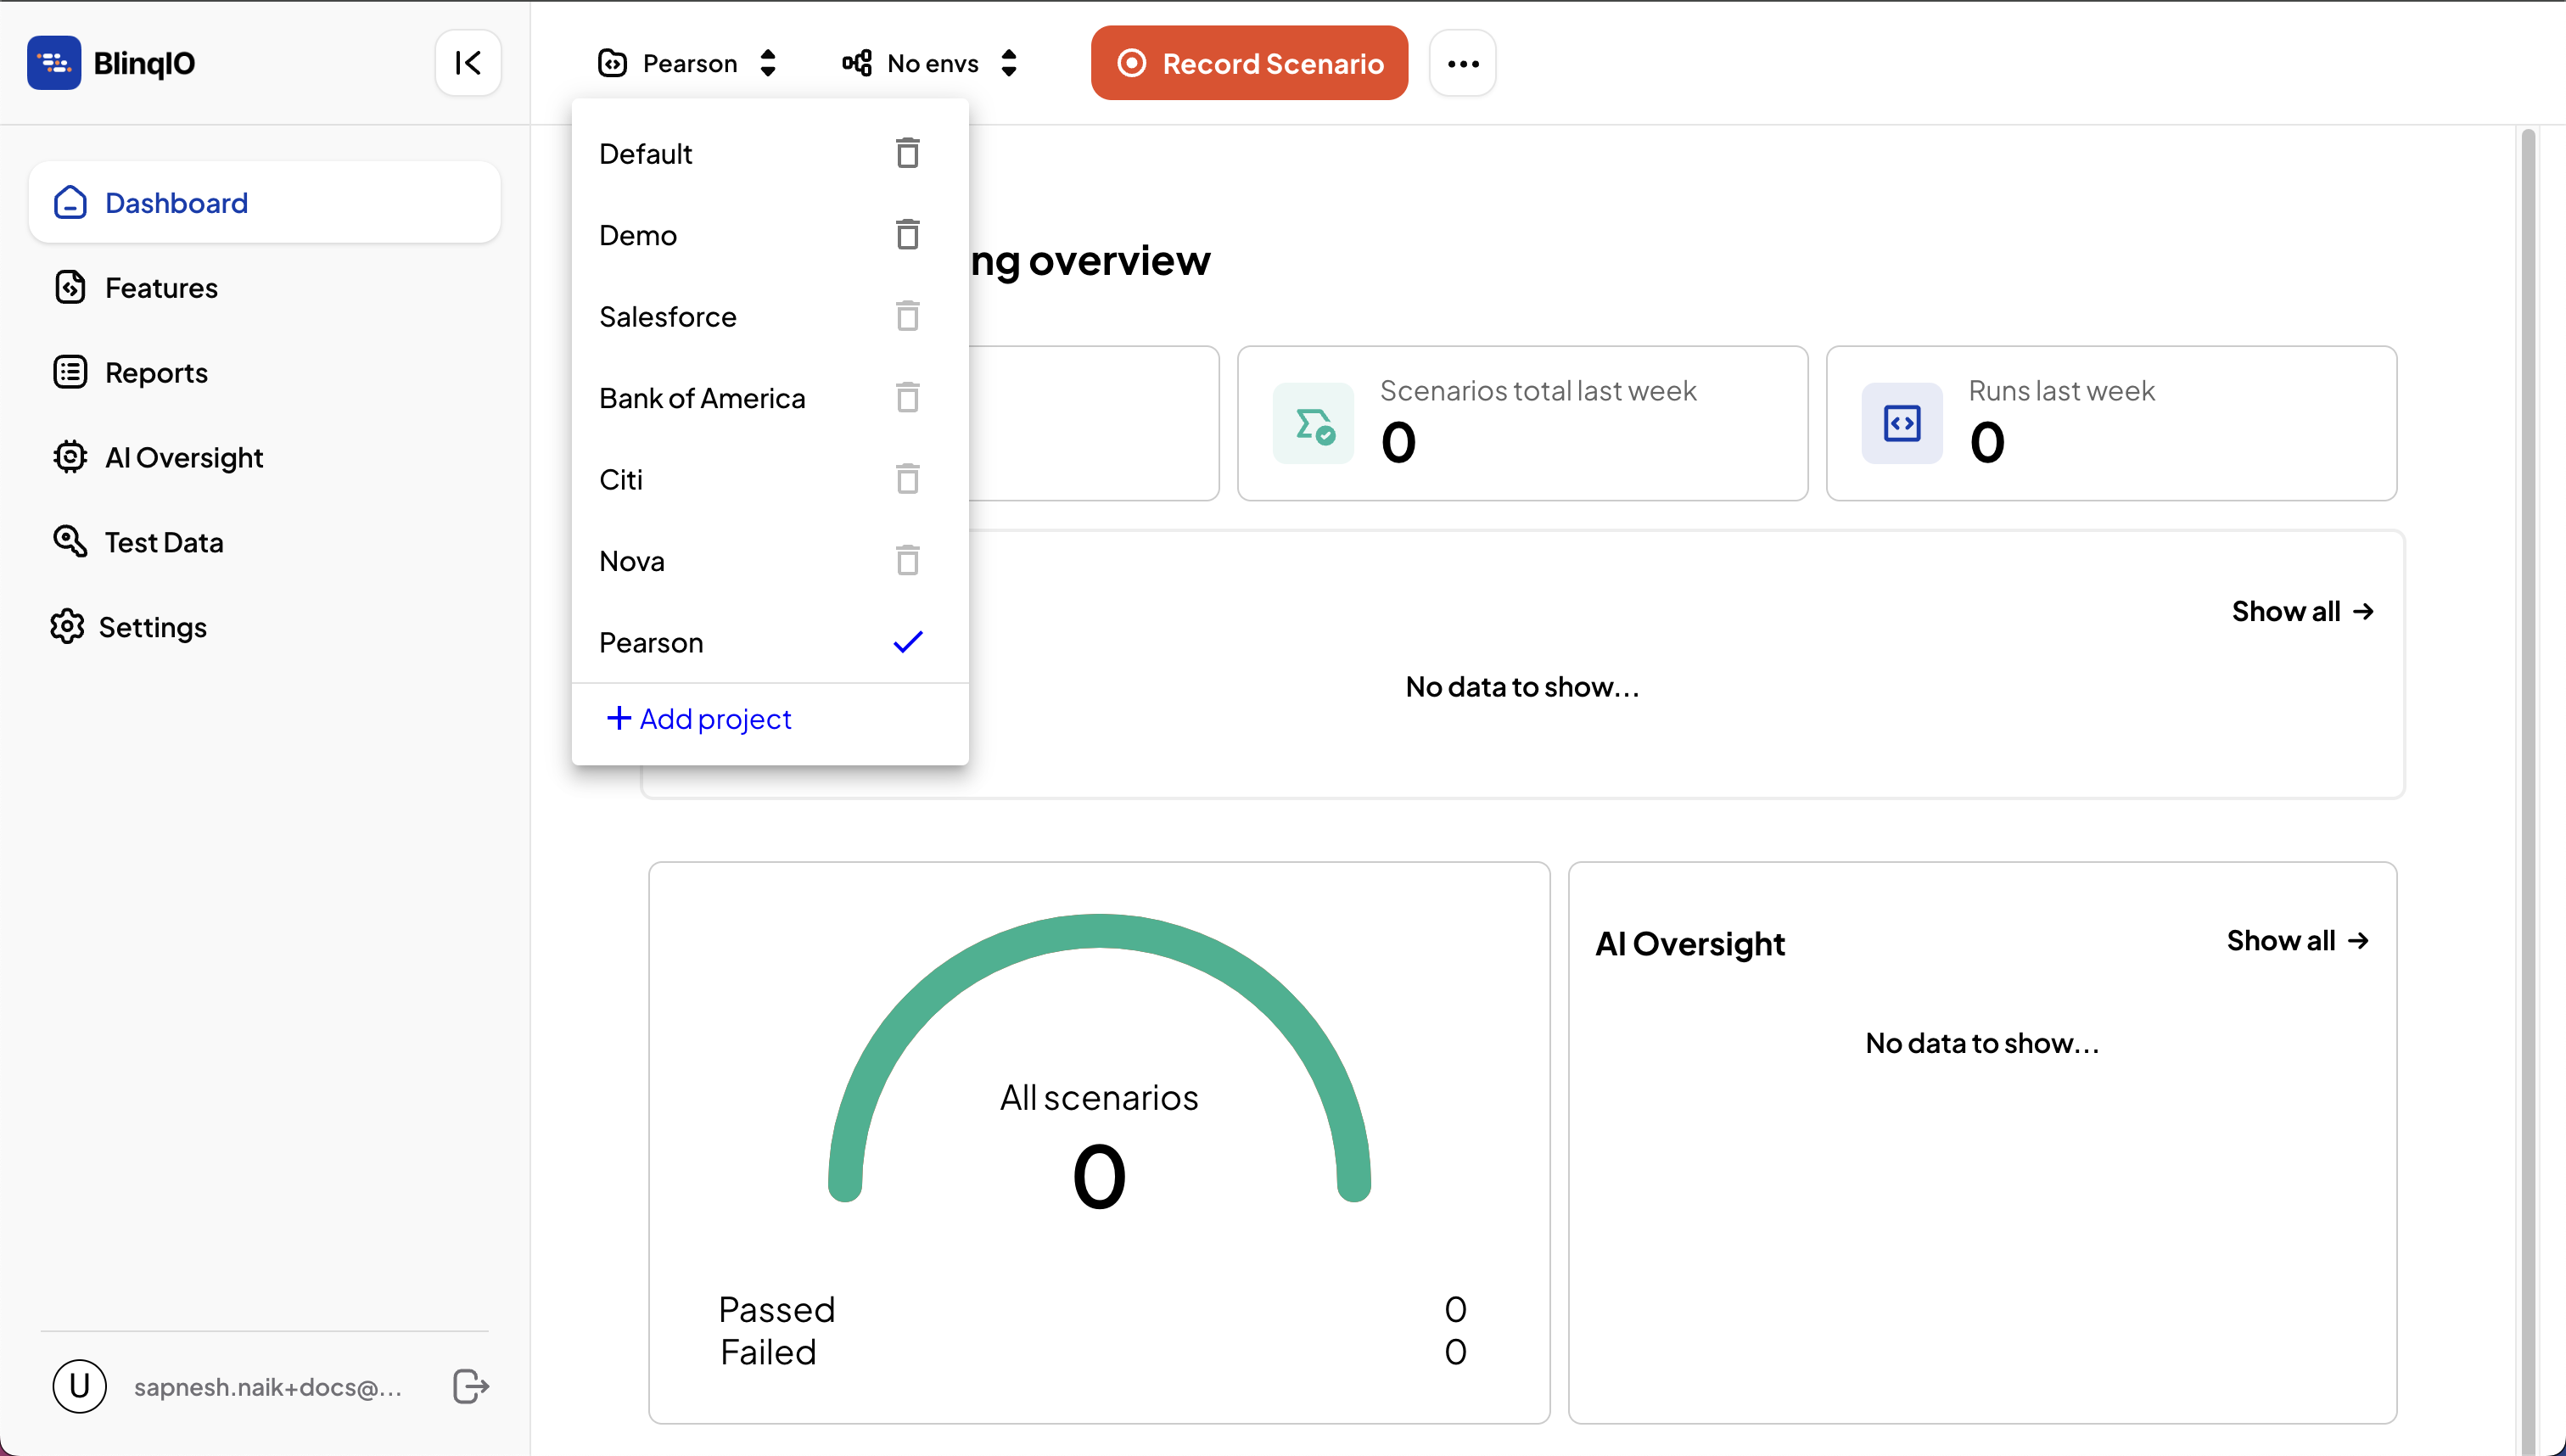Viewport: 2566px width, 1456px height.
Task: Click trash icon next to Salesforce
Action: 908,316
